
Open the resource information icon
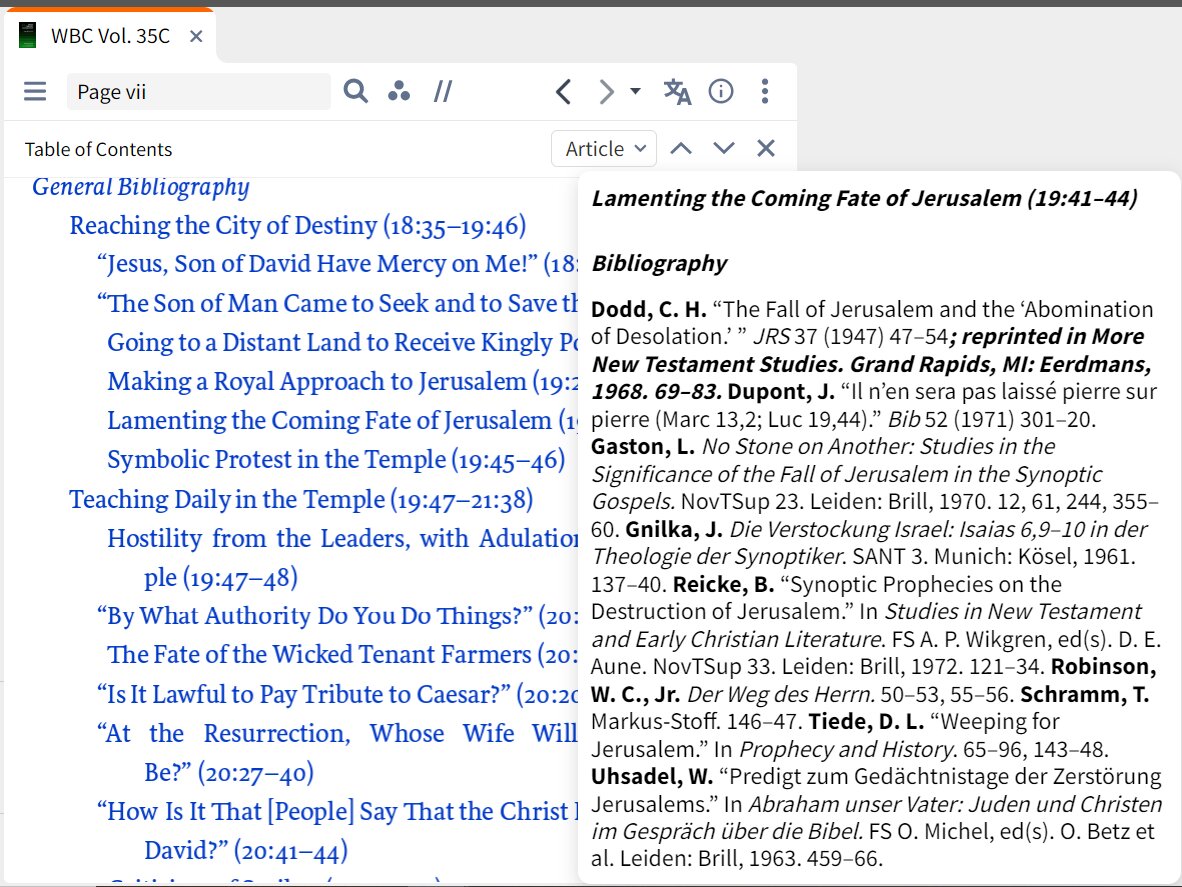pyautogui.click(x=721, y=92)
